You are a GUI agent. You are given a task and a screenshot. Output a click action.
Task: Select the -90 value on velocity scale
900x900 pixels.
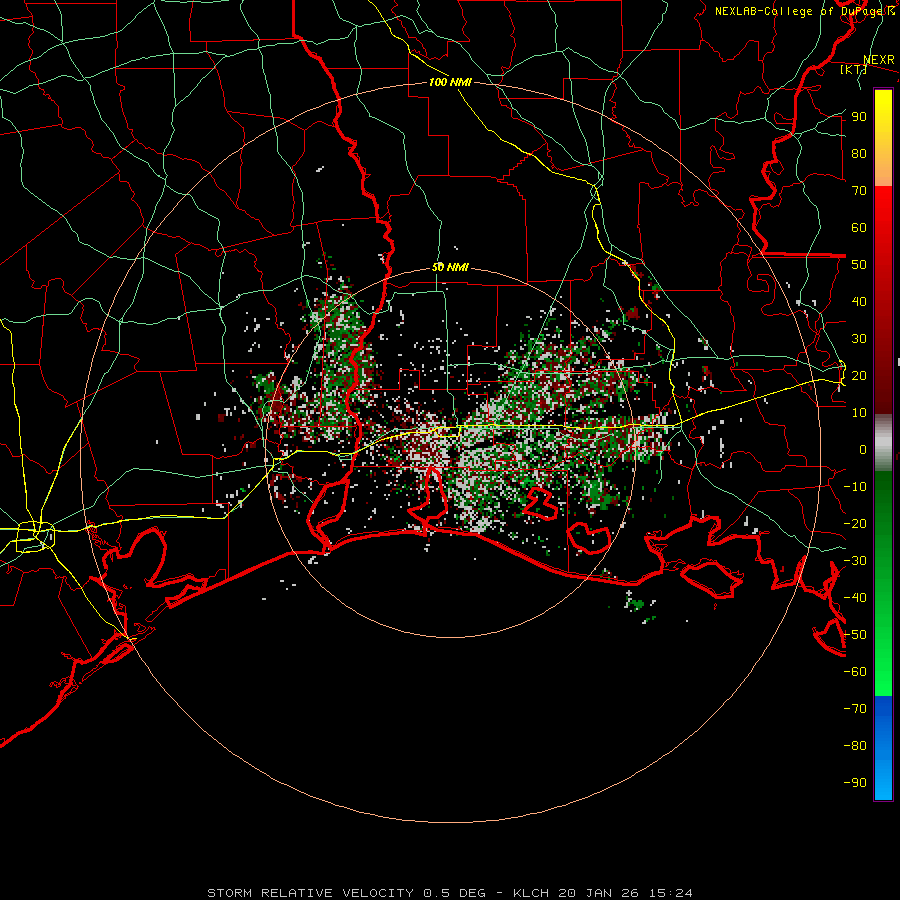coord(855,783)
